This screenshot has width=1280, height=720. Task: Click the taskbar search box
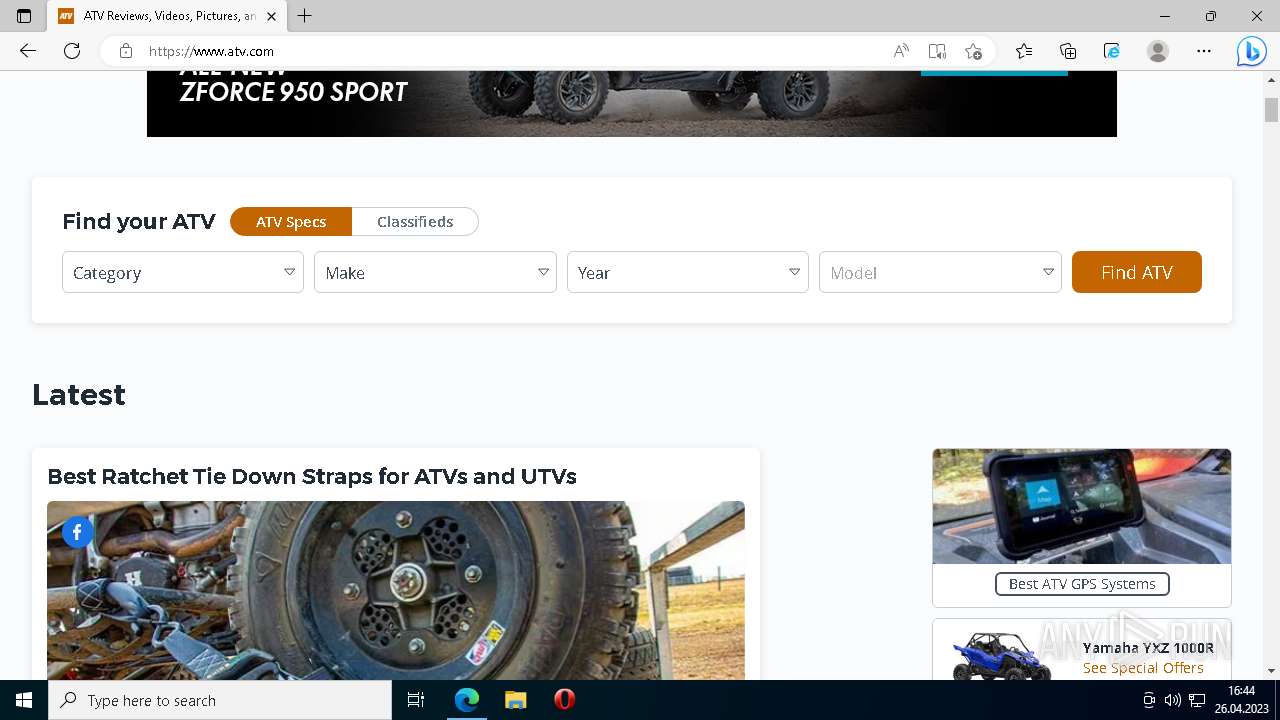220,700
